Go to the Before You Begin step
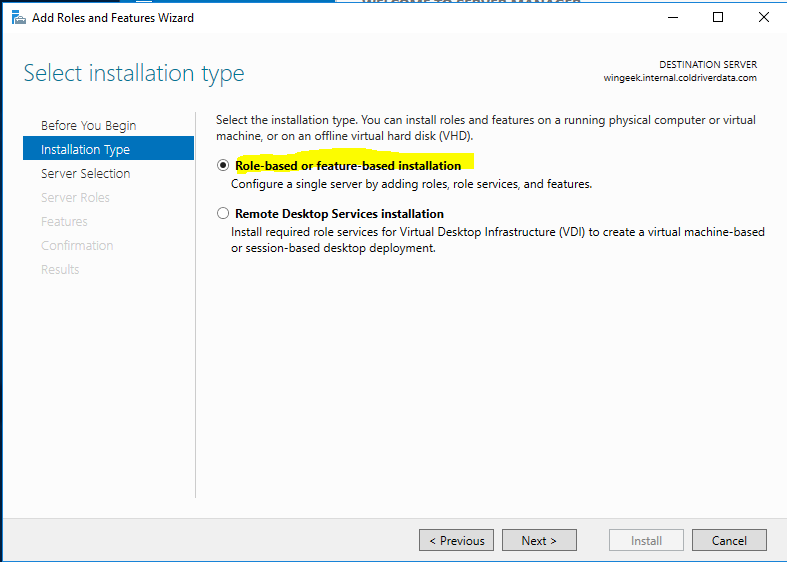 tap(88, 125)
